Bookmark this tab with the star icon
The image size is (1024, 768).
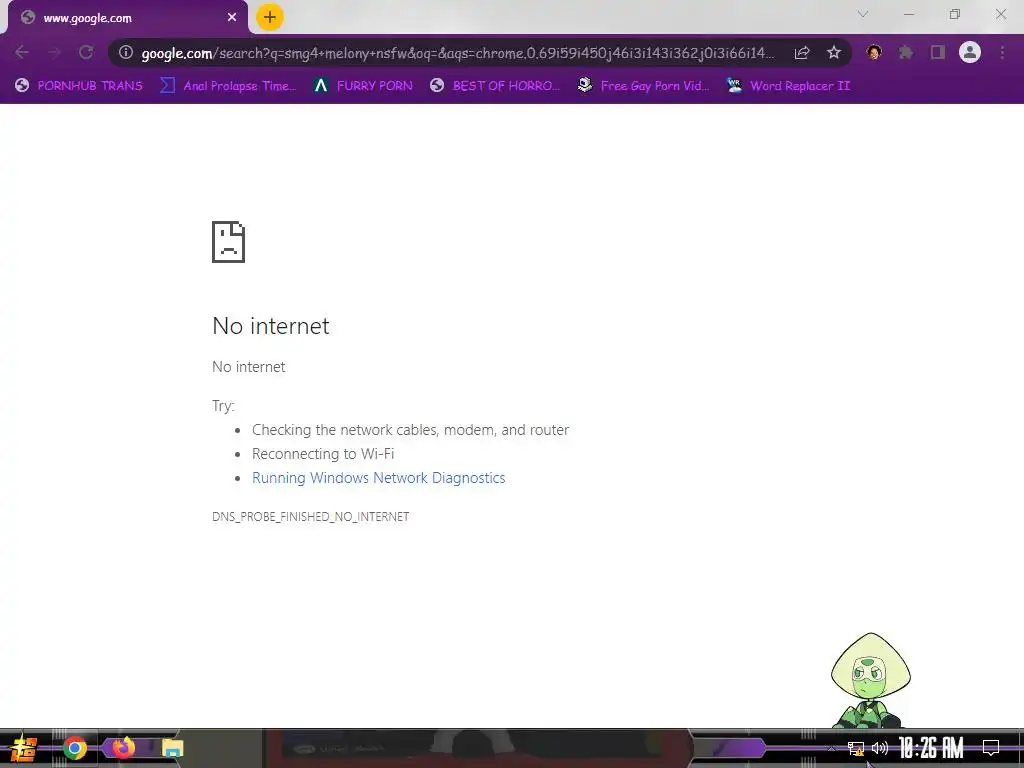(x=834, y=53)
